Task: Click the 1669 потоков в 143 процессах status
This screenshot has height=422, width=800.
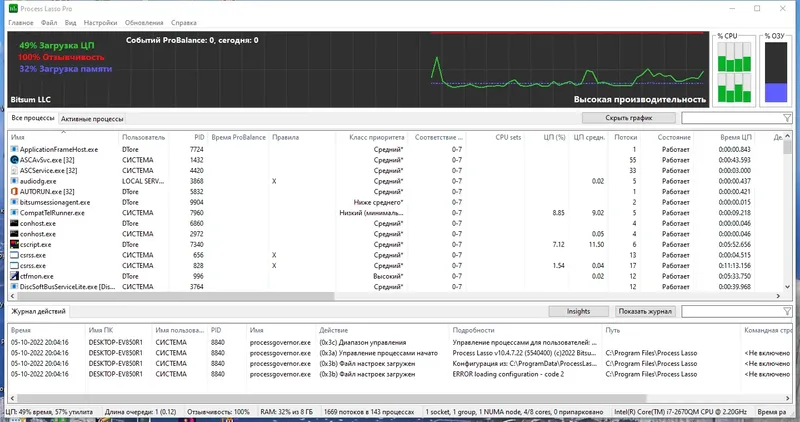Action: click(369, 412)
